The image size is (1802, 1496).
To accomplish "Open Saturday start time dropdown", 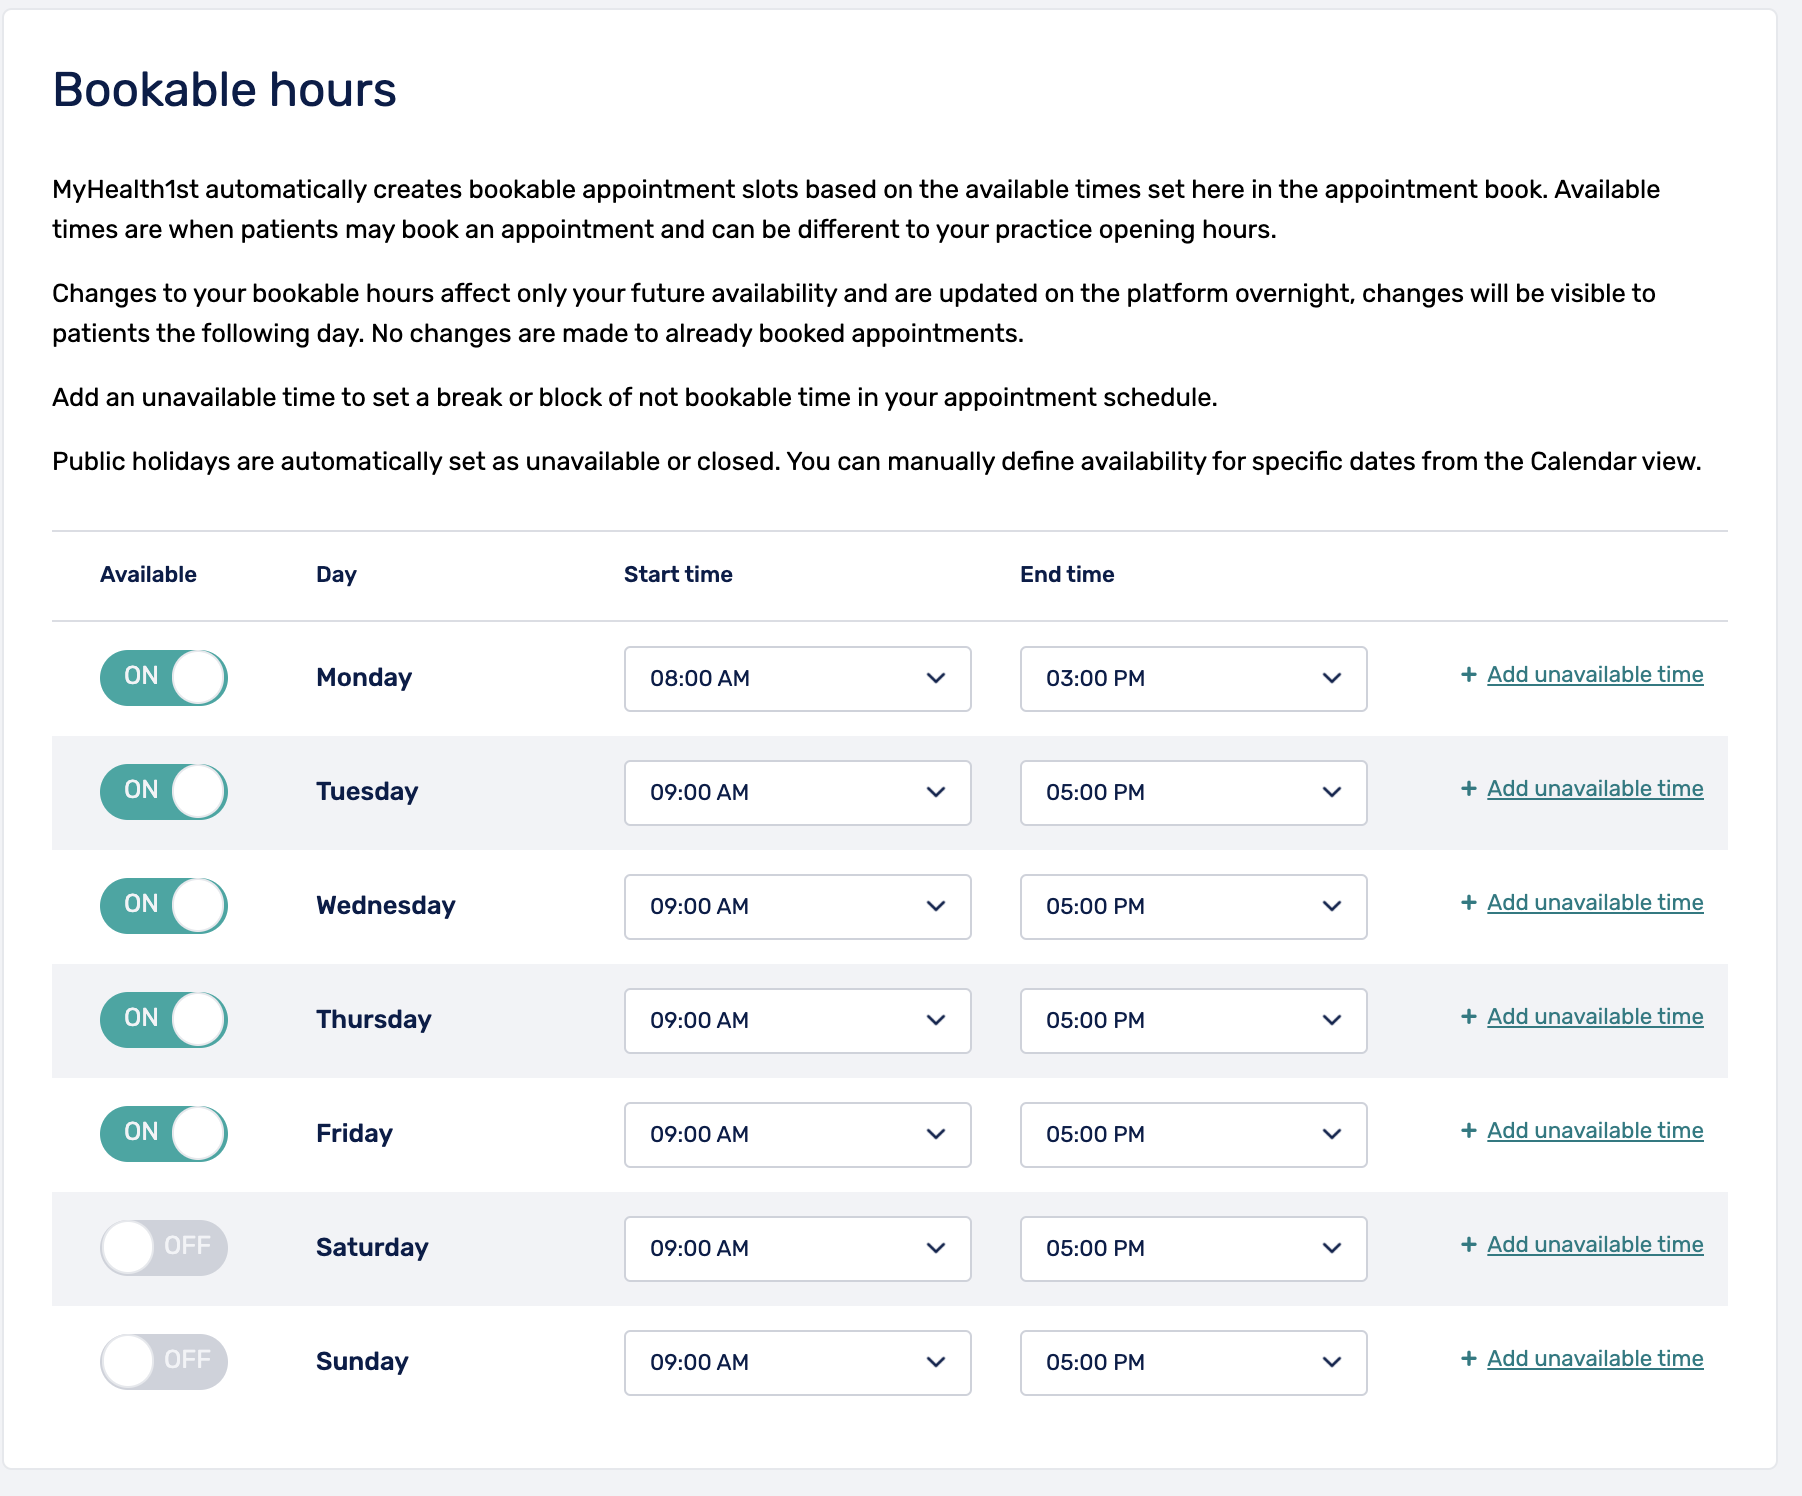I will pos(797,1249).
